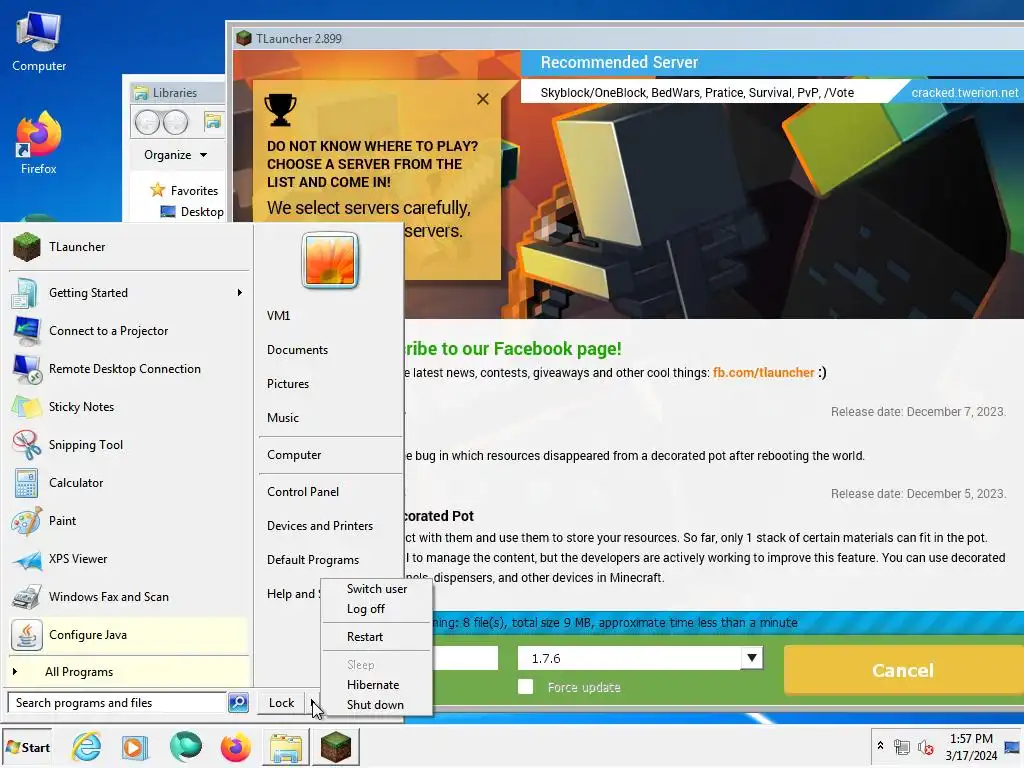Open TLauncher from the Start menu
This screenshot has width=1024, height=768.
[129, 247]
